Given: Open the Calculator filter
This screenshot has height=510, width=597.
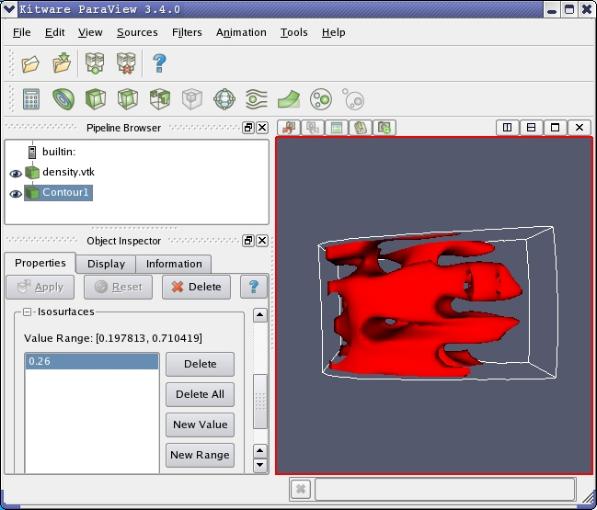Looking at the screenshot, I should click(x=31, y=99).
